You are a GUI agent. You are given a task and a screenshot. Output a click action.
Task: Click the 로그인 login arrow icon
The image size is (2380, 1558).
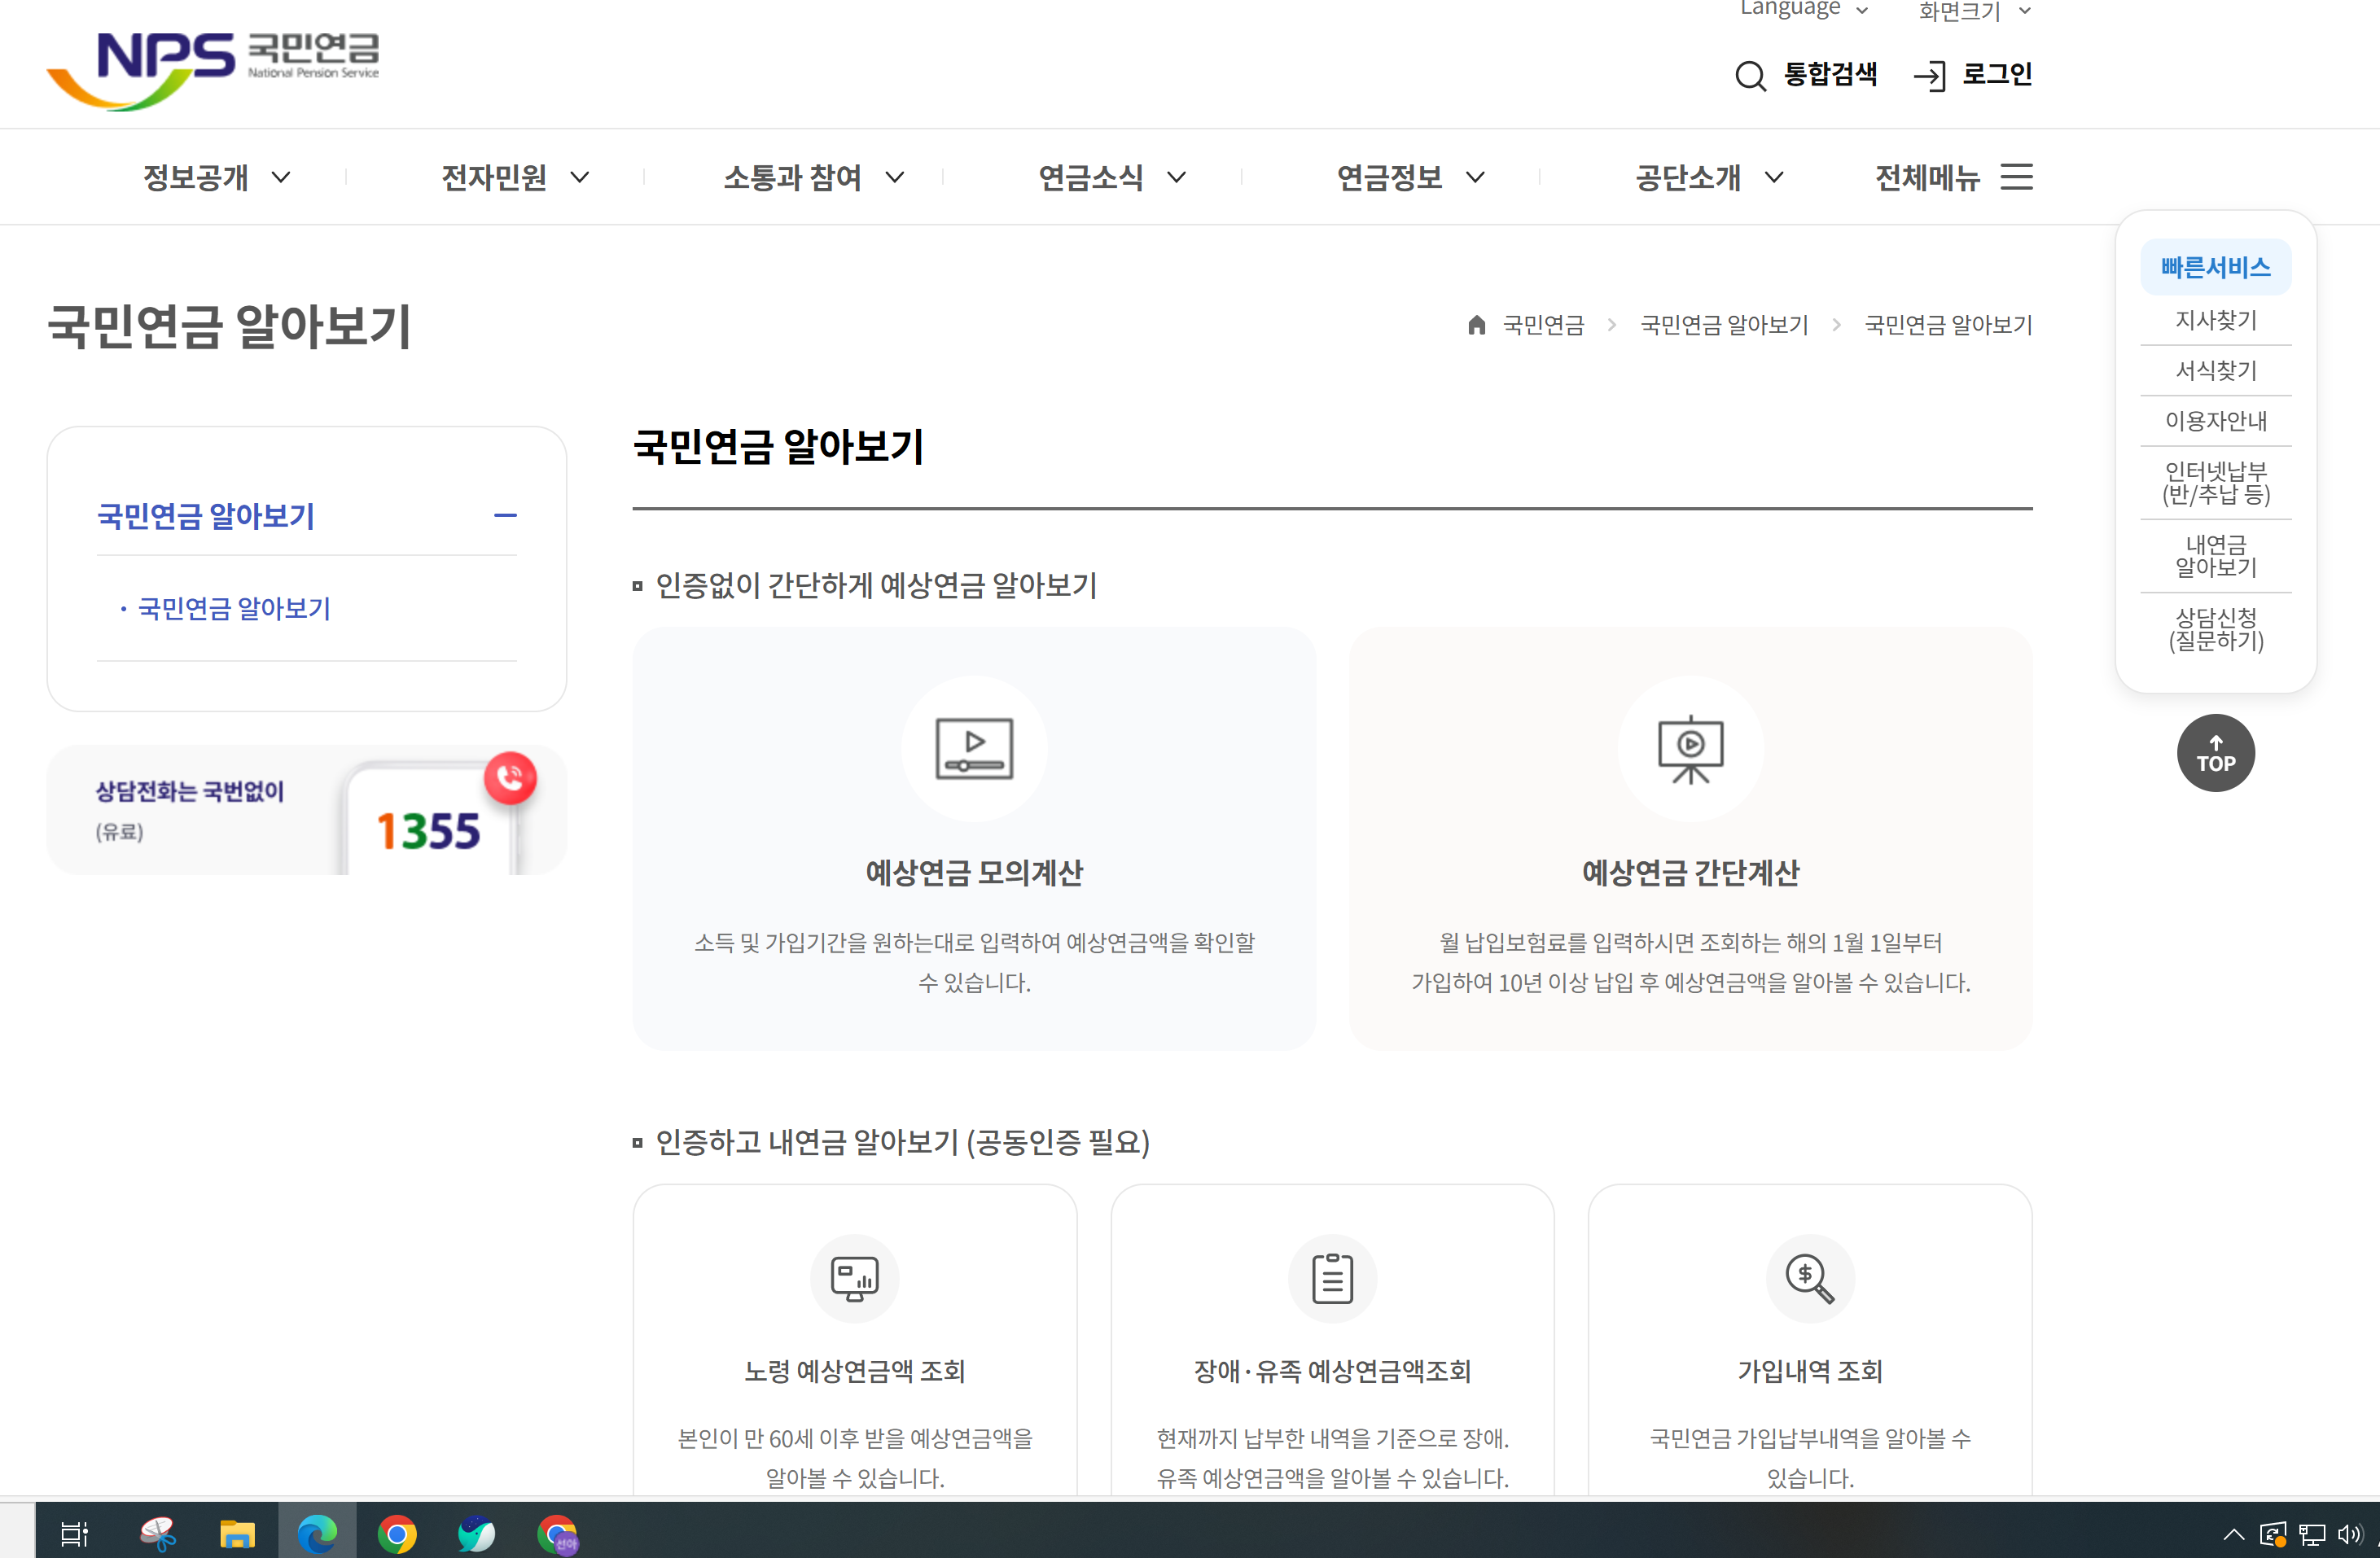pos(1929,76)
